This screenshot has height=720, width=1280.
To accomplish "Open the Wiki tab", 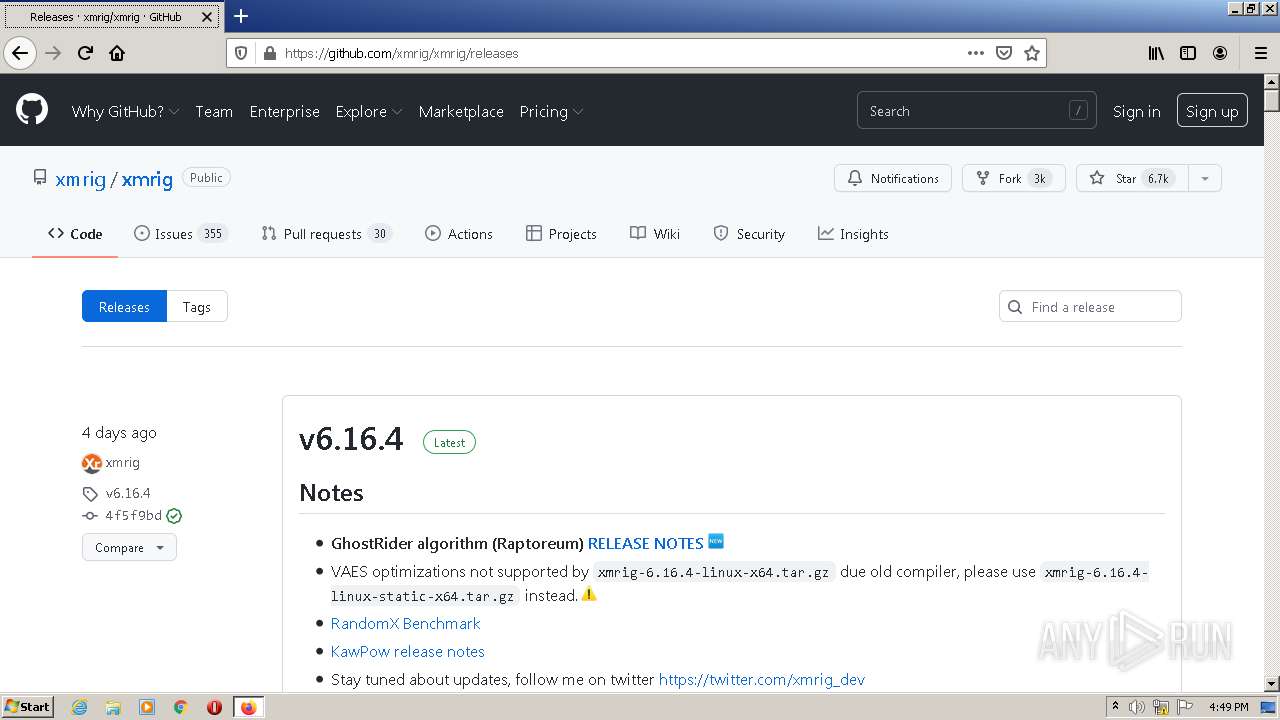I will 655,234.
